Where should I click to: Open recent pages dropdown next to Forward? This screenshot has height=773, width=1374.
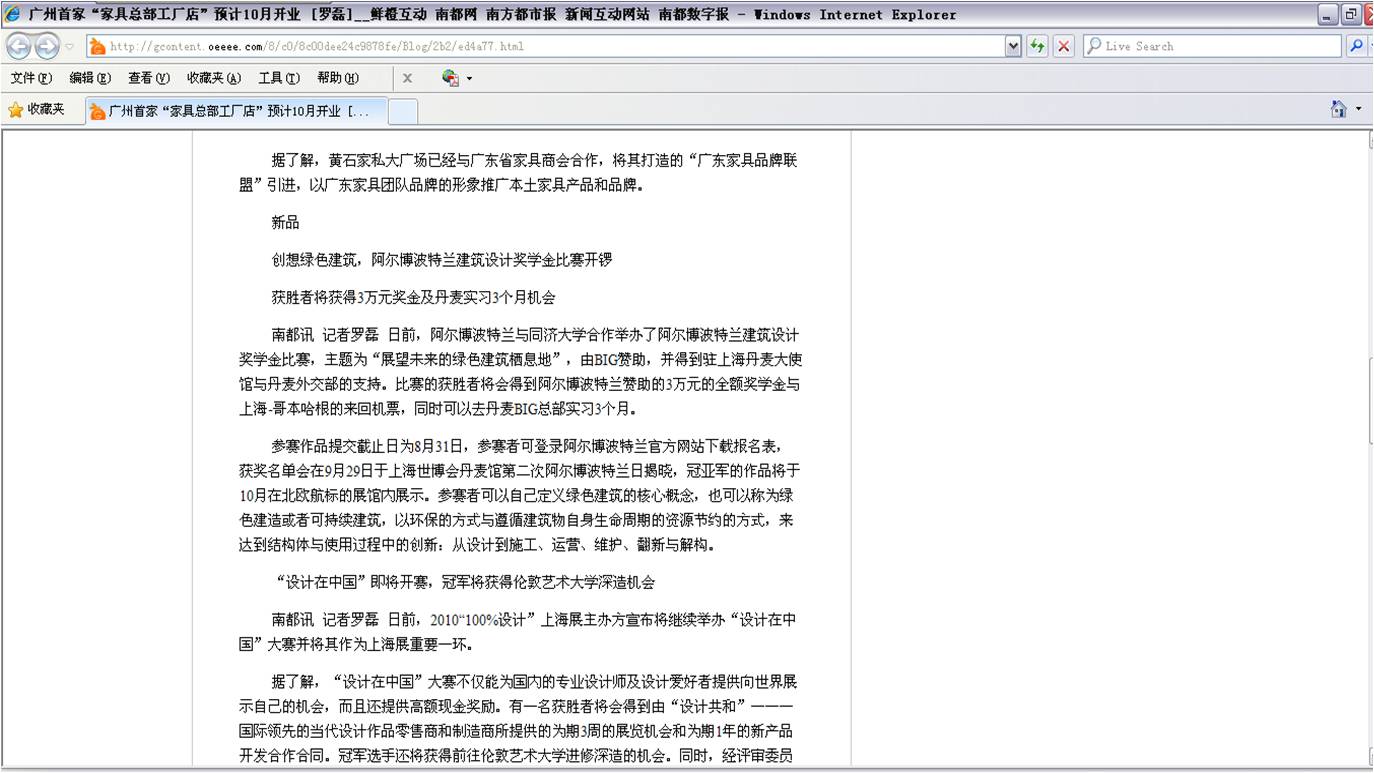click(x=69, y=47)
